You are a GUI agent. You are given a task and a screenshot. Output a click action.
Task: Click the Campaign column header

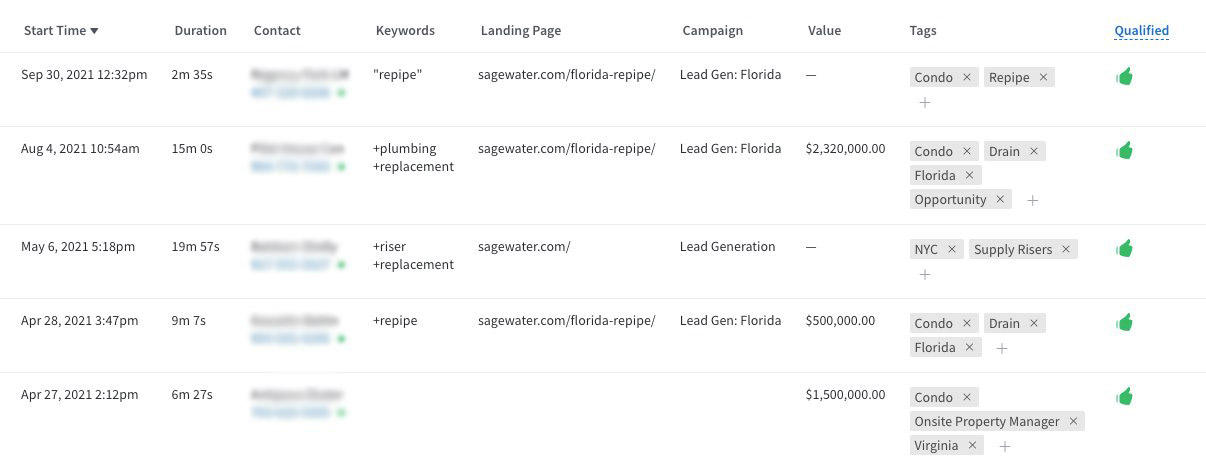pyautogui.click(x=712, y=30)
